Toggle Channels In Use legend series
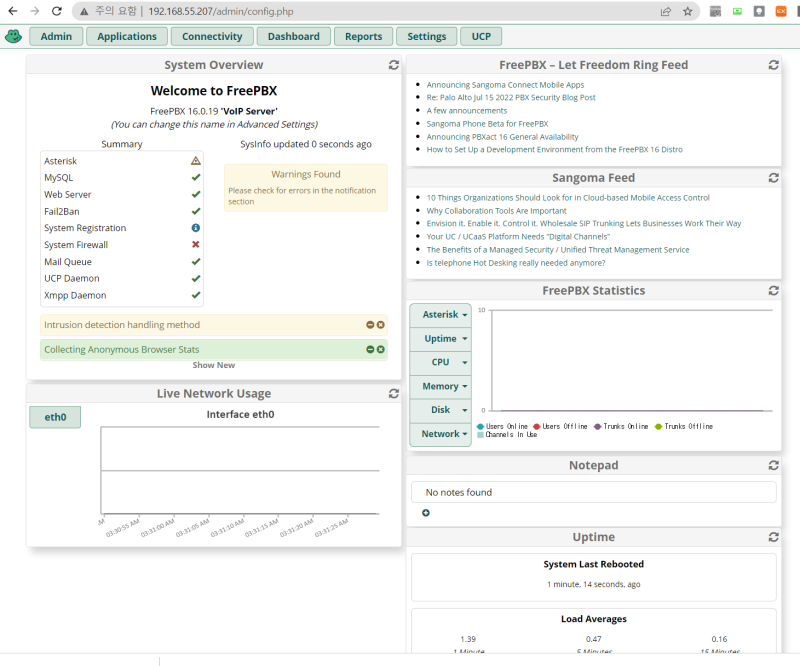The height and width of the screenshot is (666, 800). point(507,434)
